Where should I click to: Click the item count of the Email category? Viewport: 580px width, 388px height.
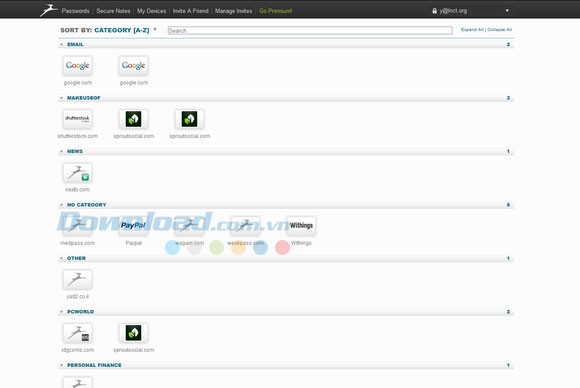pos(508,44)
